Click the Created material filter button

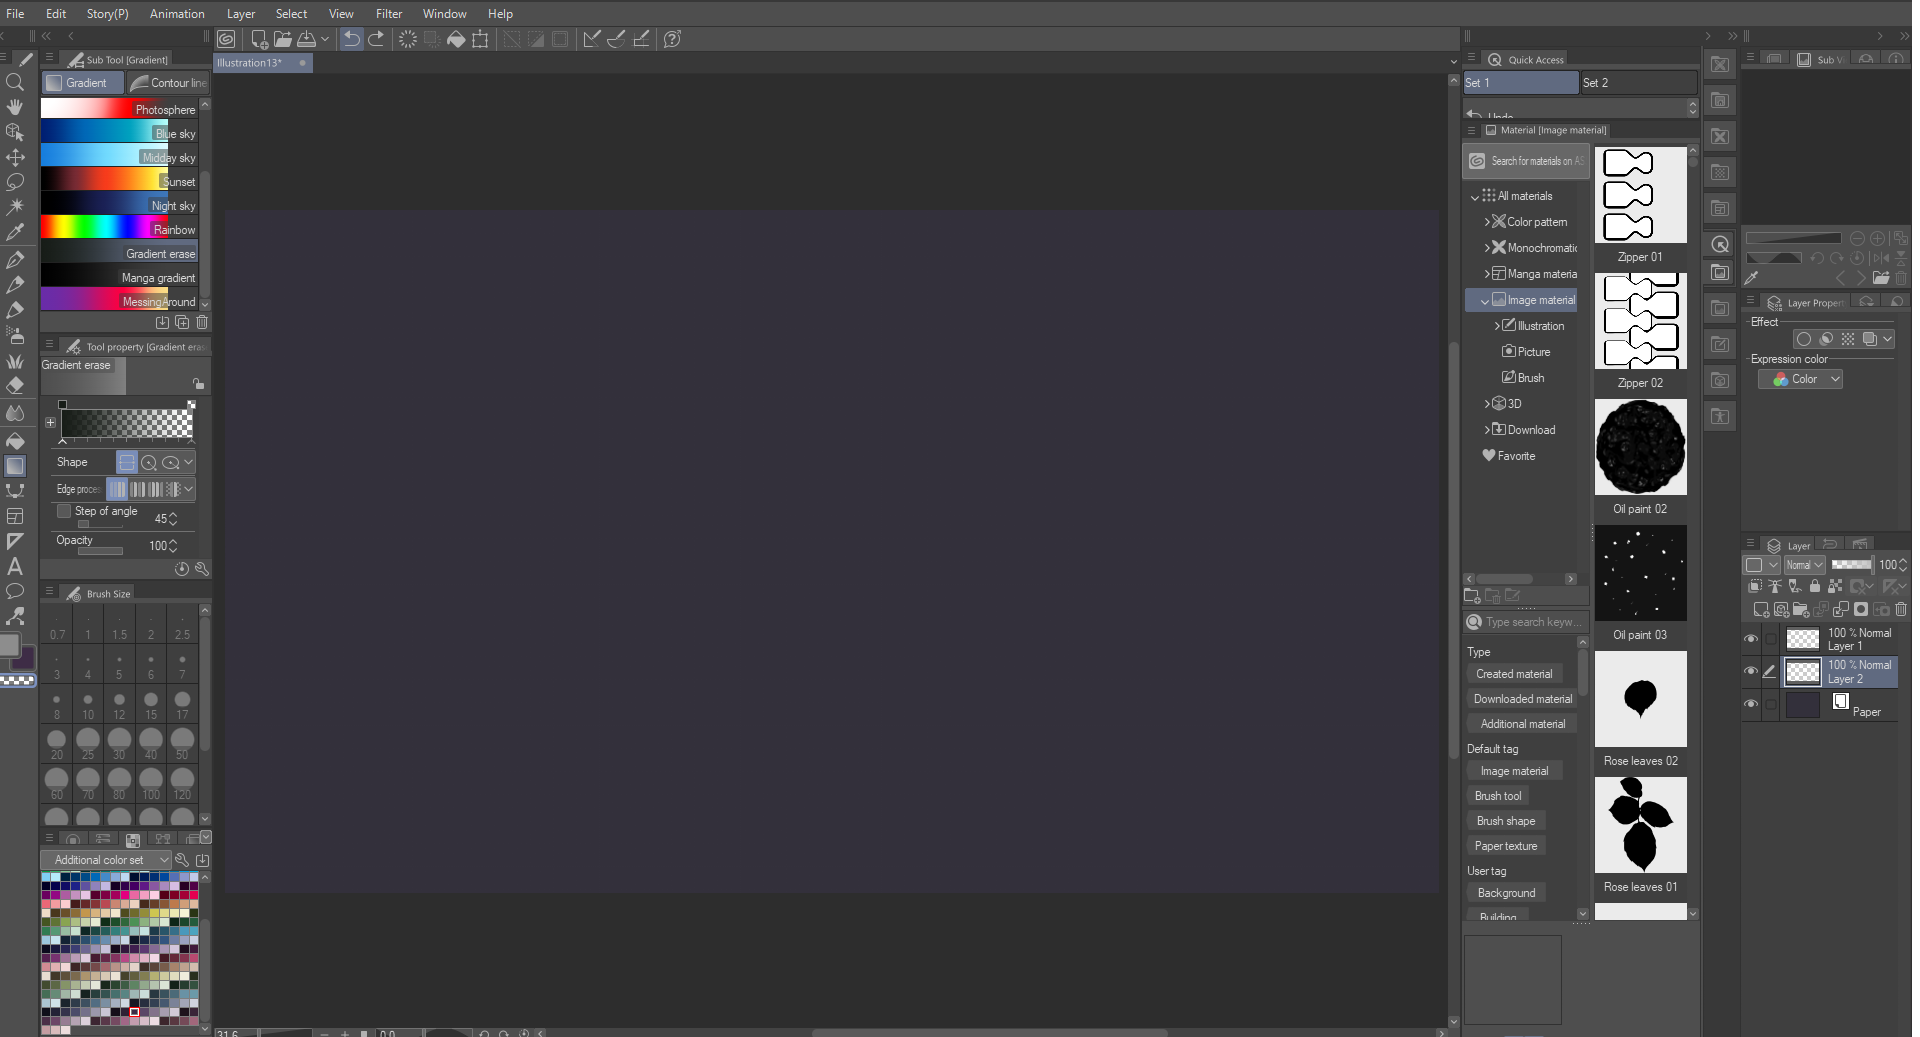click(1514, 674)
